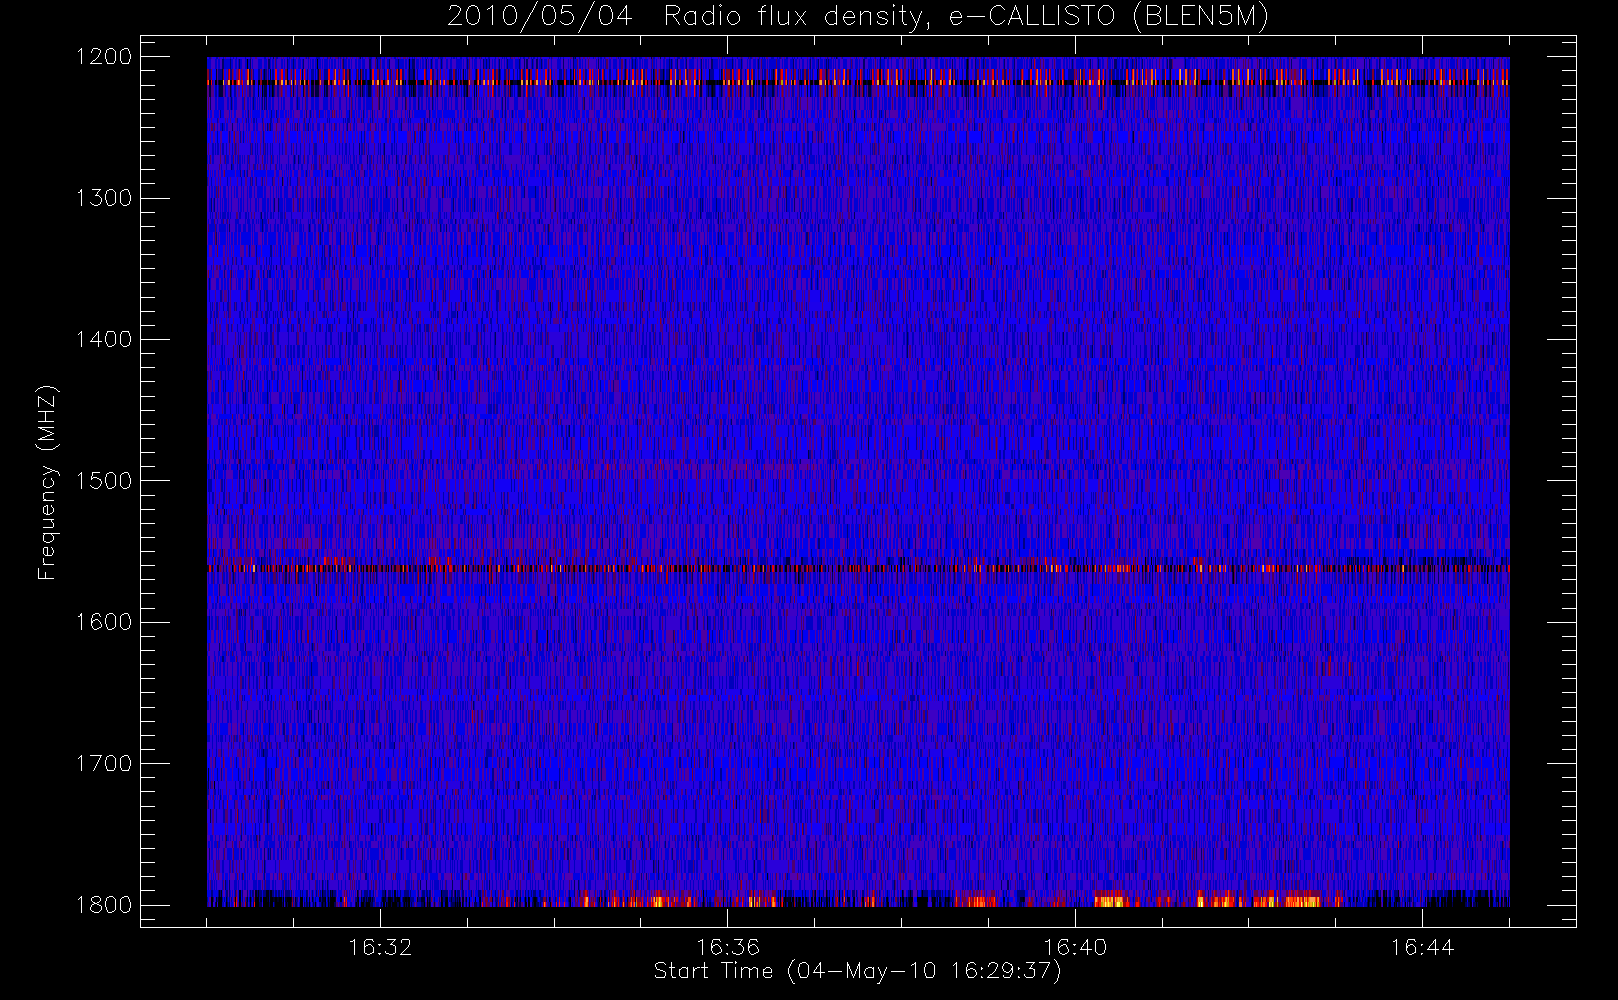Click the 1300 frequency tick label
Screen dimensions: 1618x1000
(x=104, y=198)
